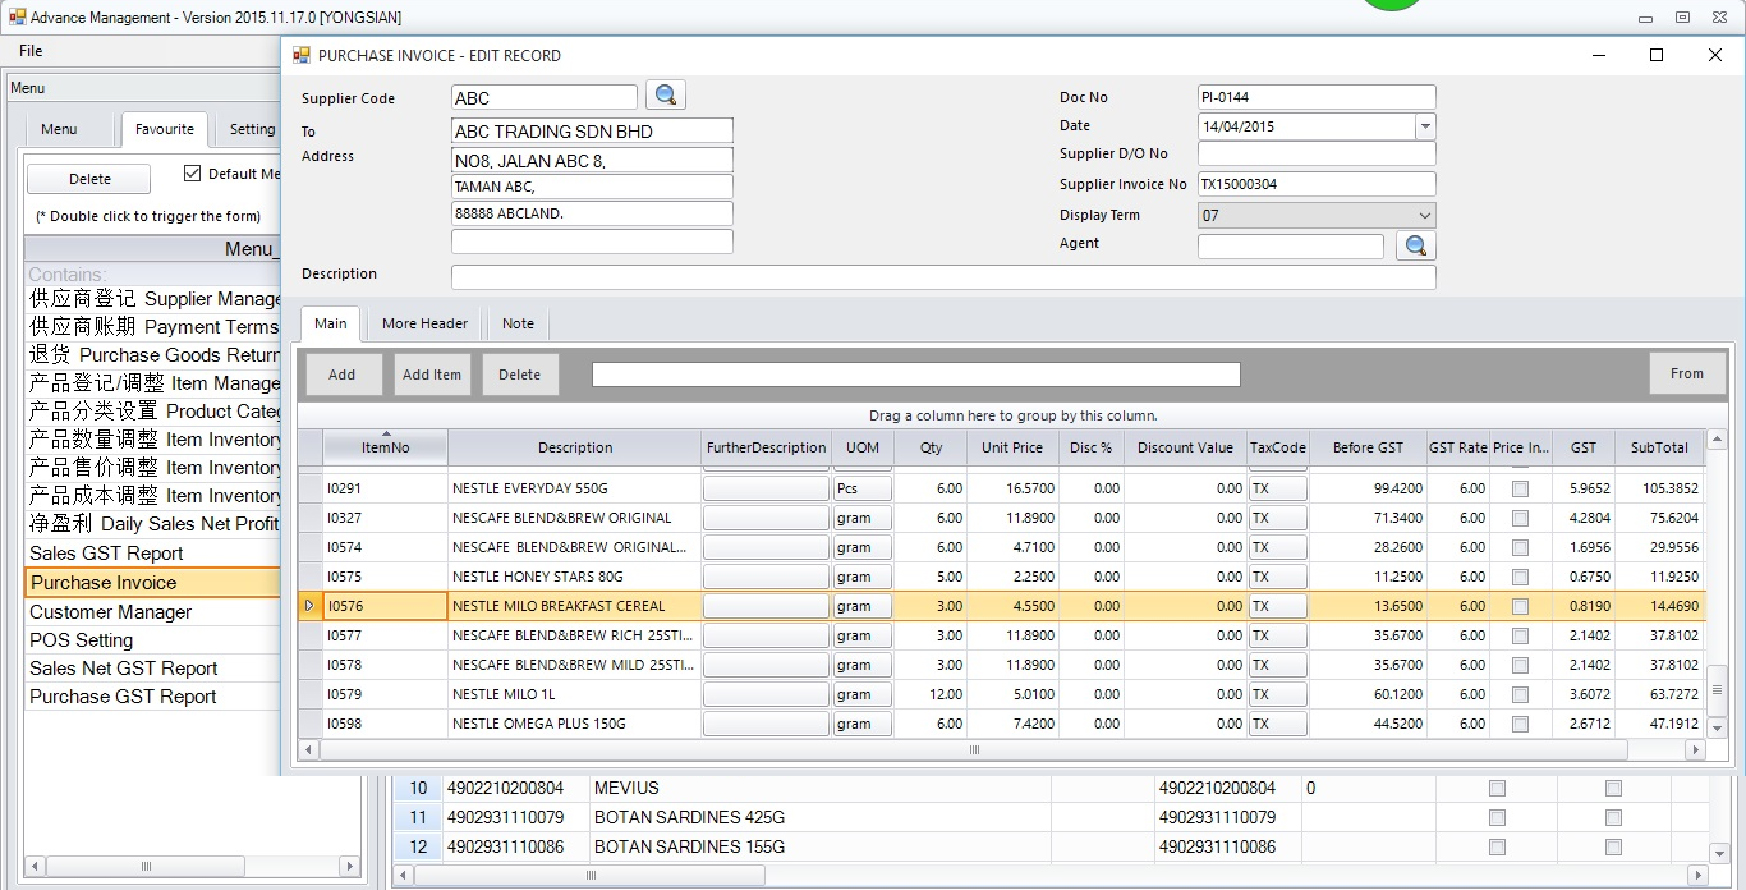1746x890 pixels.
Task: Click the item search box beside Delete
Action: [x=916, y=374]
